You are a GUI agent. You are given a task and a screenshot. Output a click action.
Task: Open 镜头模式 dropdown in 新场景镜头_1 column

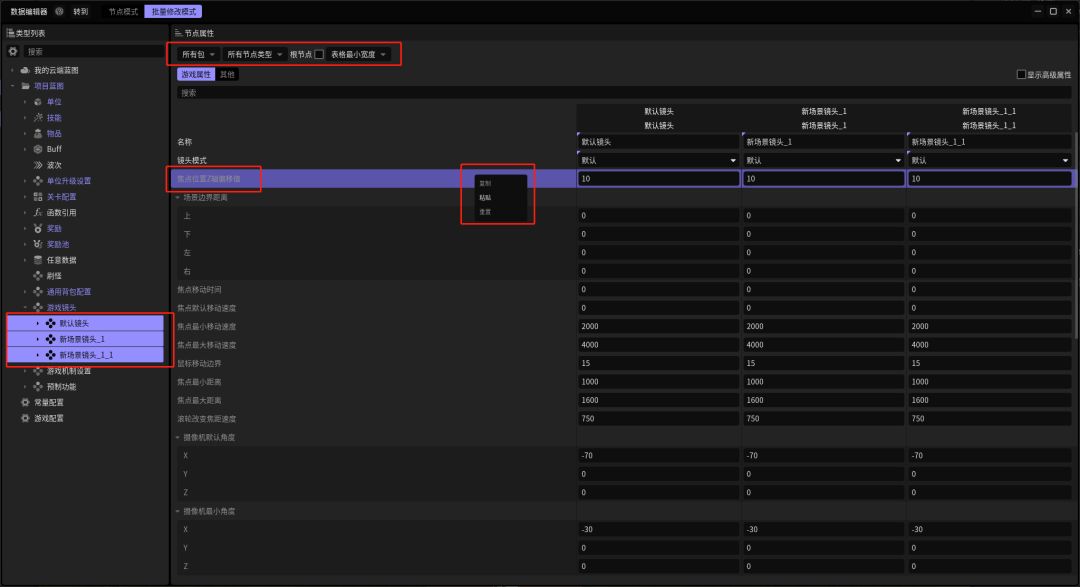click(823, 161)
